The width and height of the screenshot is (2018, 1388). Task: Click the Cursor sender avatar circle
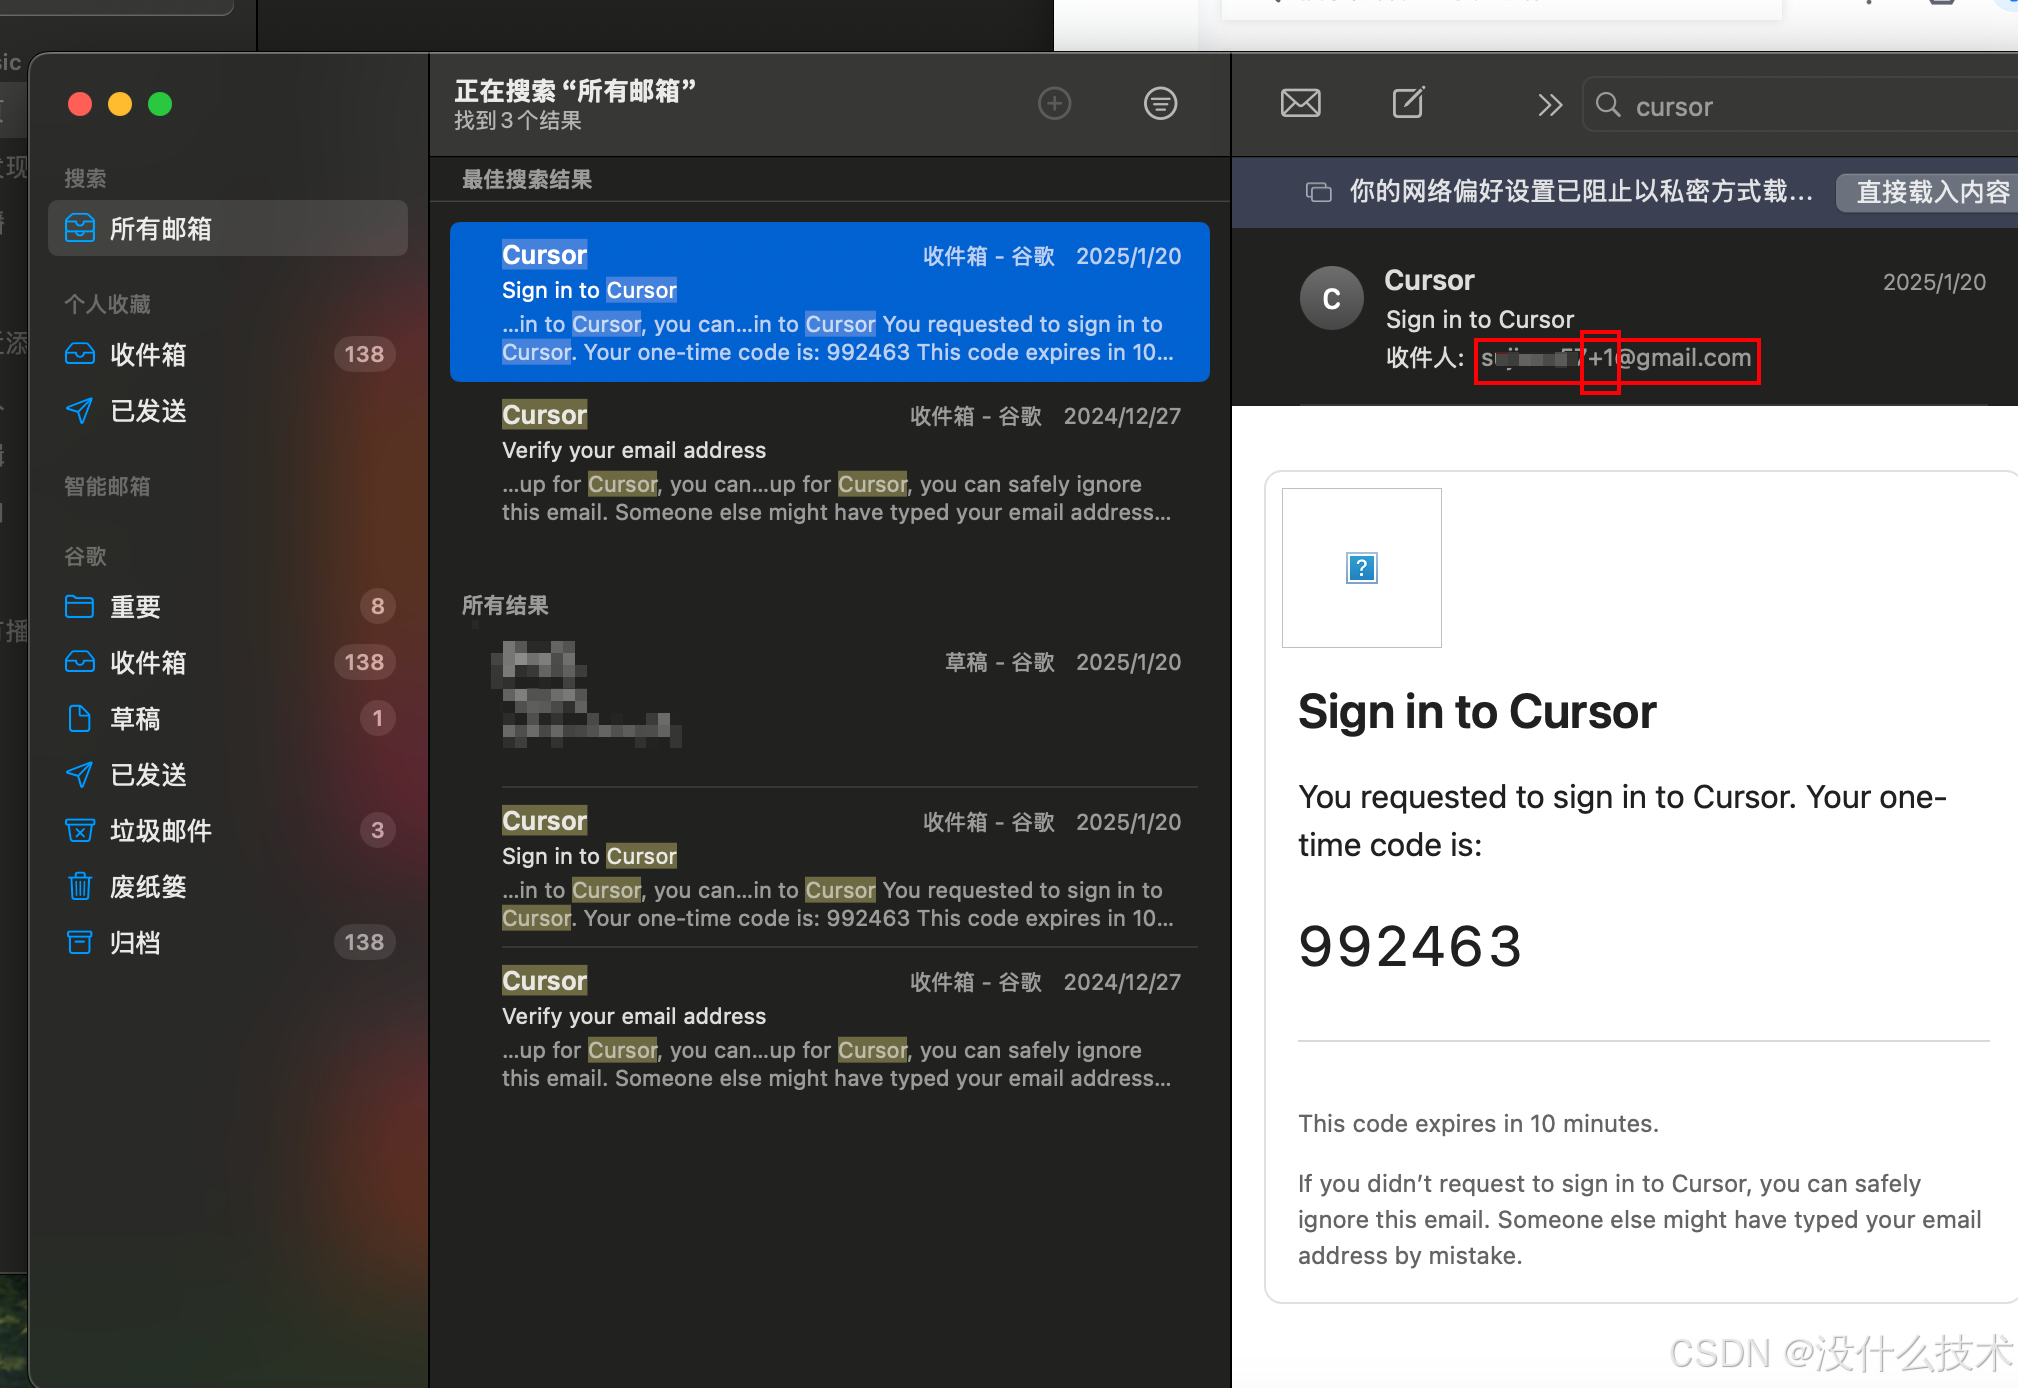pos(1331,298)
